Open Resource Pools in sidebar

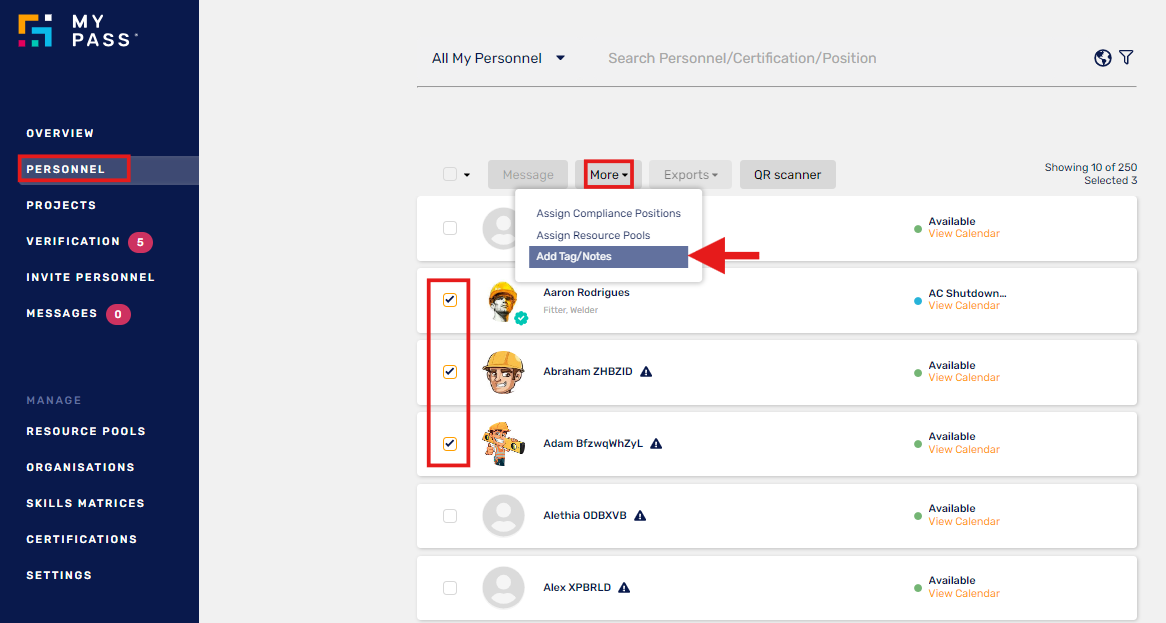(x=86, y=431)
